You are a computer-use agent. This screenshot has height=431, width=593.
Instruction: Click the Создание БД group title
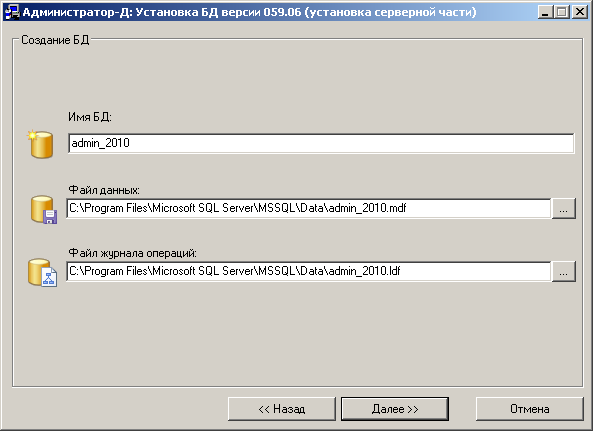click(x=55, y=40)
